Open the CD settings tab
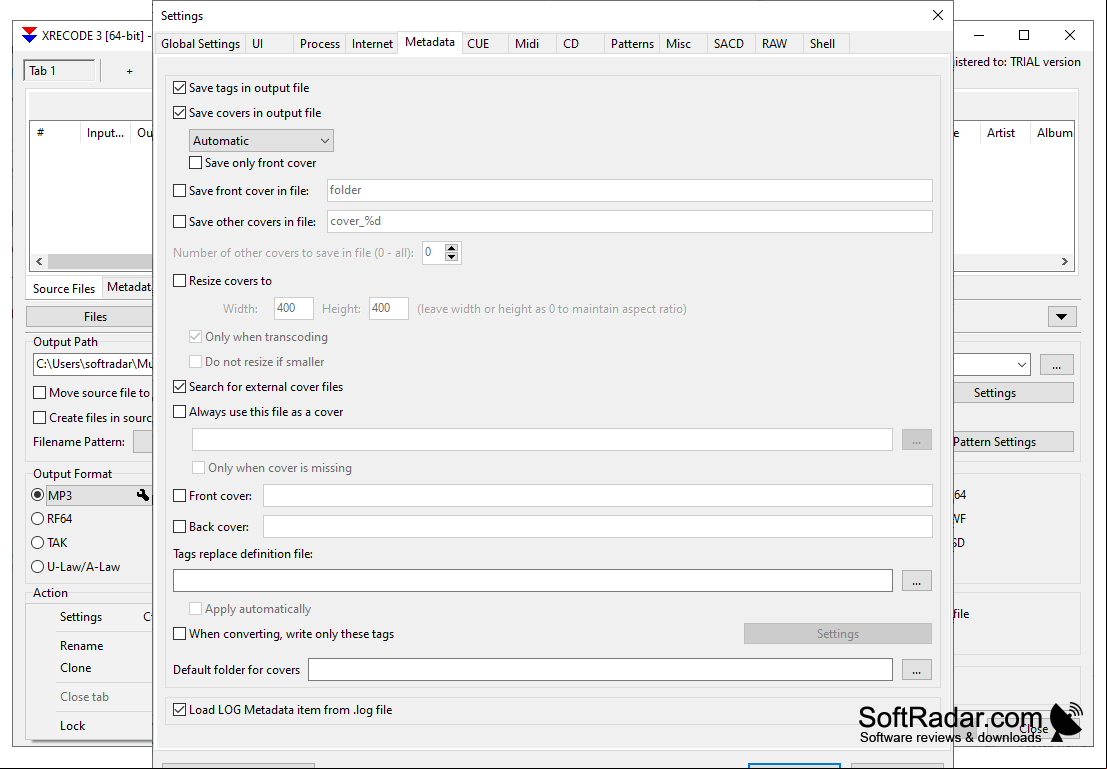 pyautogui.click(x=580, y=44)
